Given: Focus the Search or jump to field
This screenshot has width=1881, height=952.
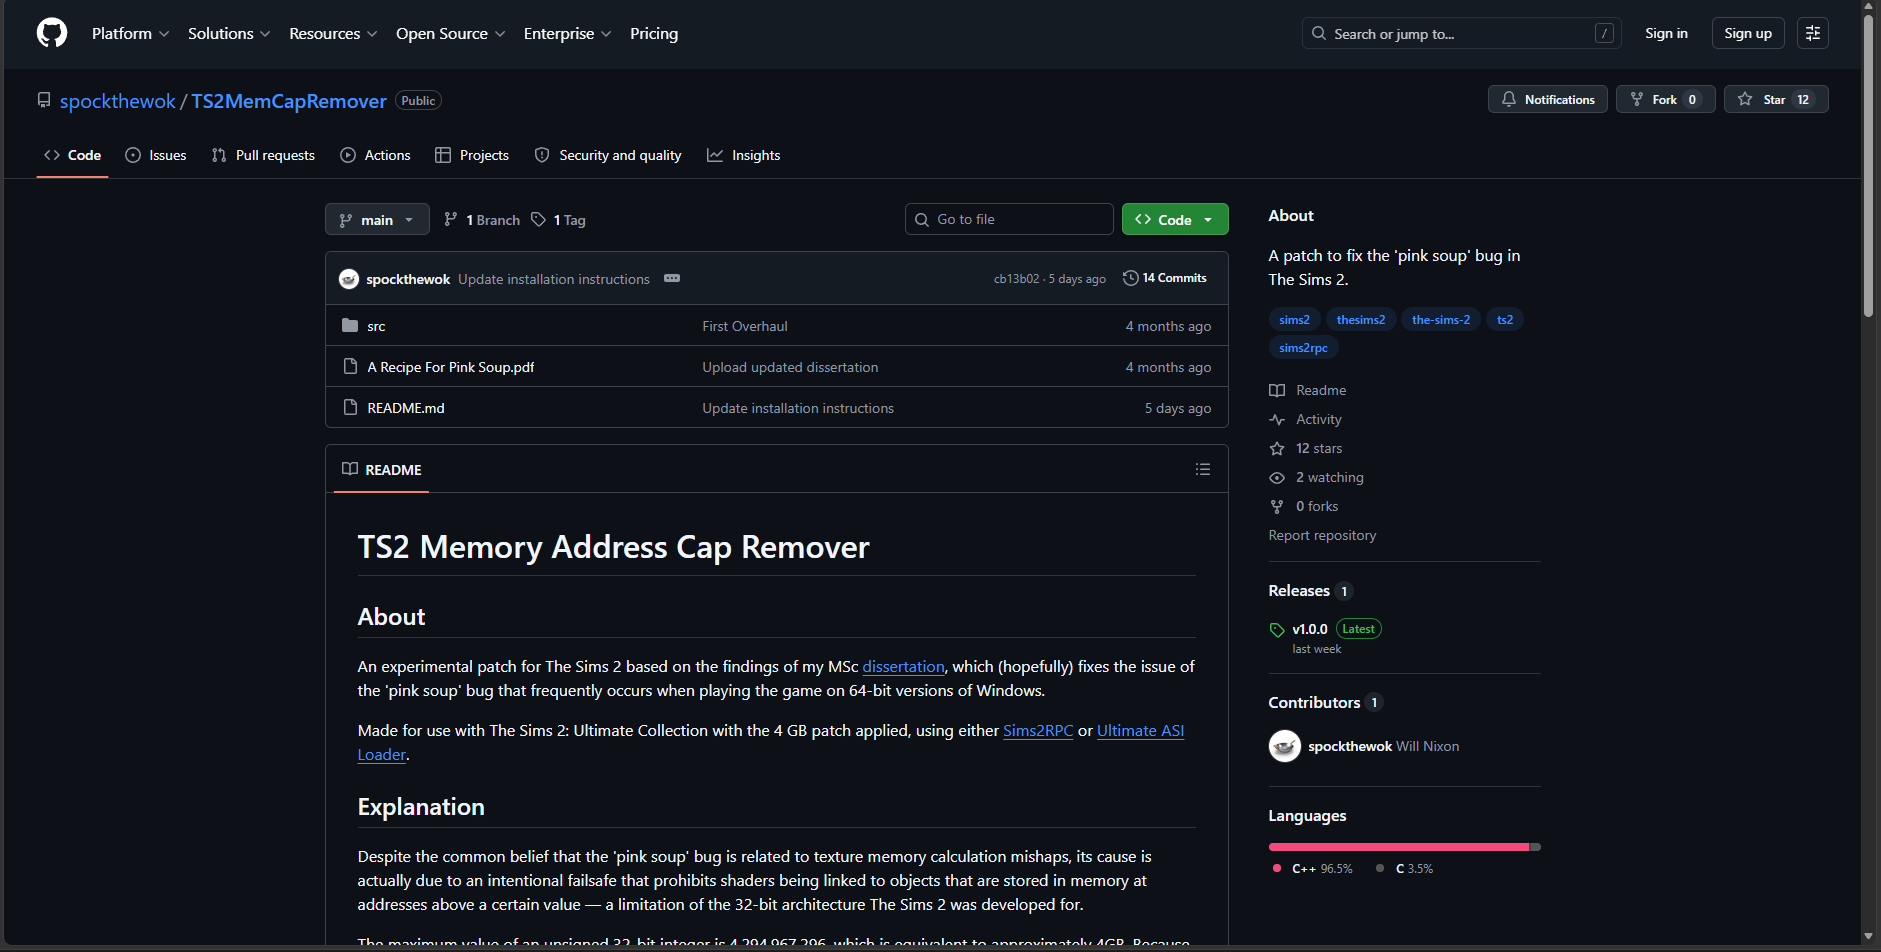Looking at the screenshot, I should pyautogui.click(x=1462, y=33).
